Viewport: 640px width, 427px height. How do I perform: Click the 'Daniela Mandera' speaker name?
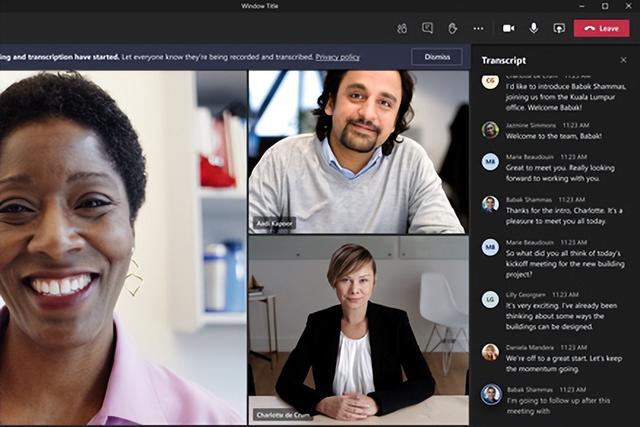(530, 347)
